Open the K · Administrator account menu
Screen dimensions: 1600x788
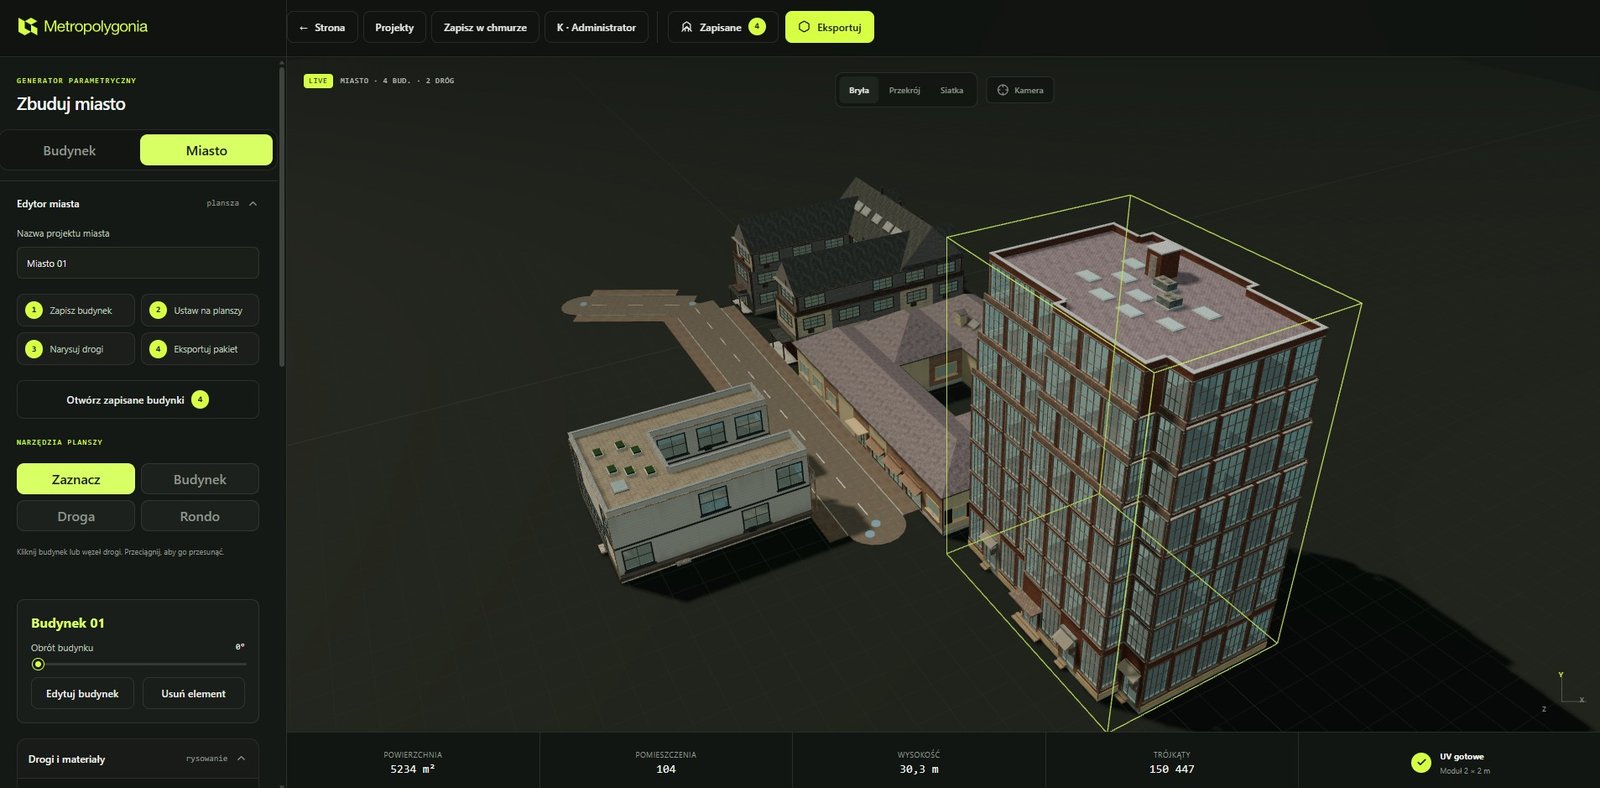596,27
